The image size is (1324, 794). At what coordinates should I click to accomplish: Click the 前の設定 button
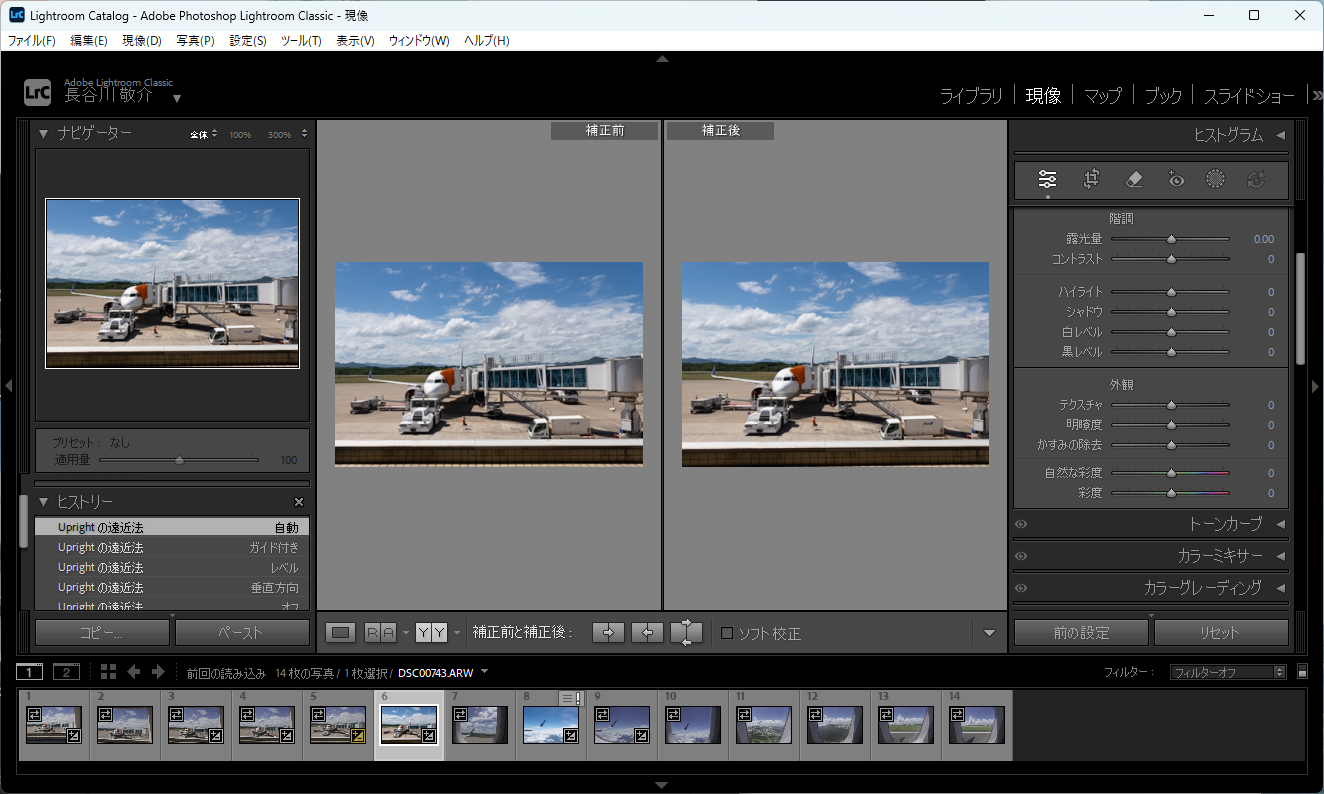click(1081, 633)
